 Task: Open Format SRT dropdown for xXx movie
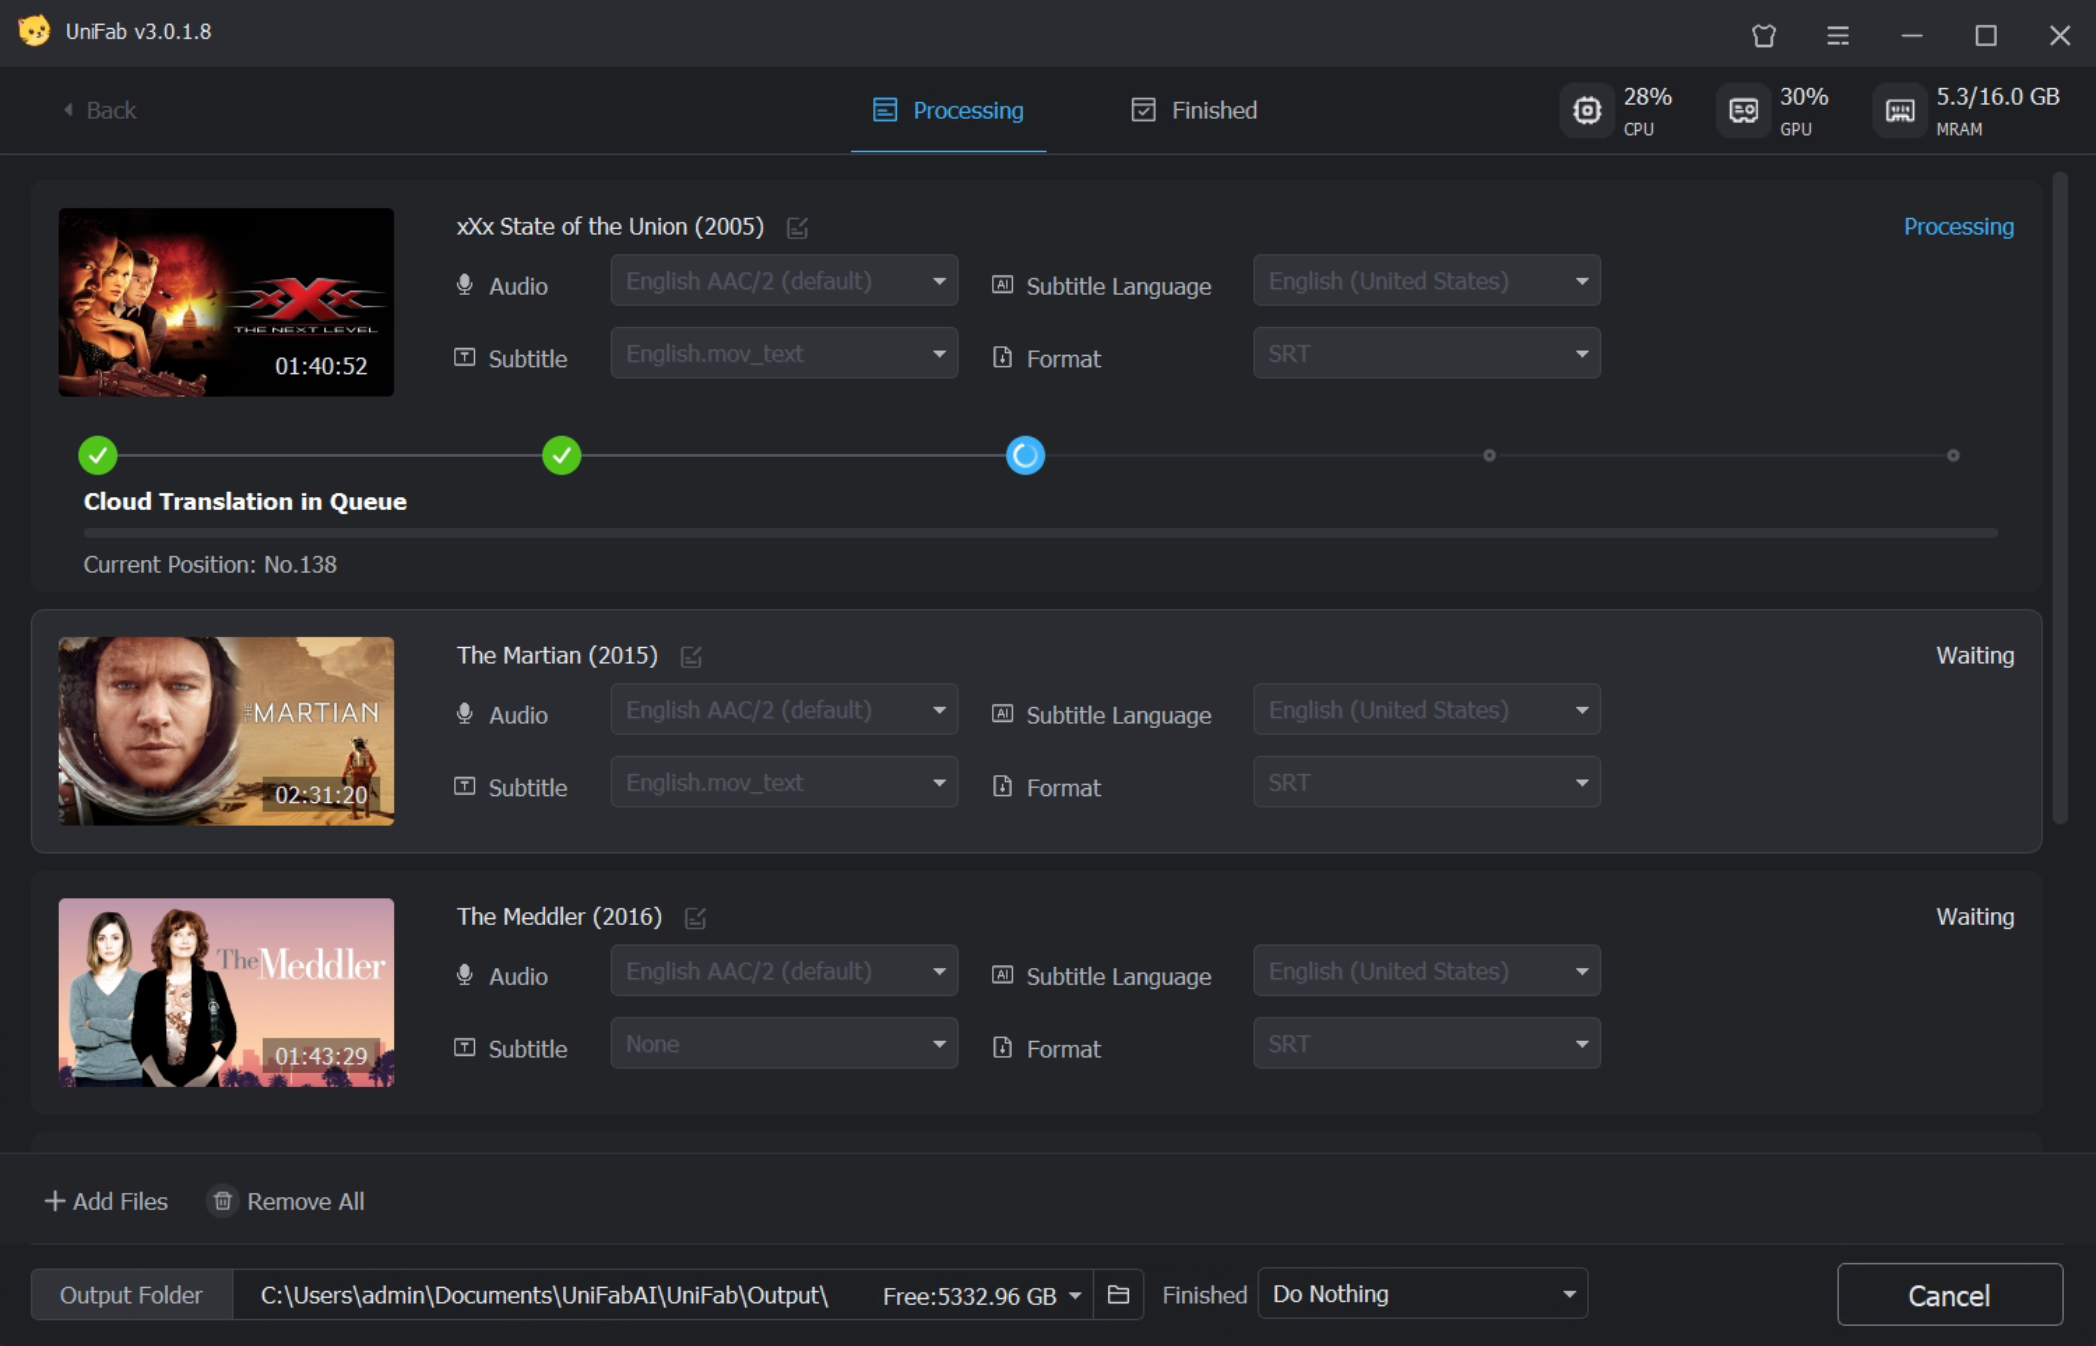1426,353
